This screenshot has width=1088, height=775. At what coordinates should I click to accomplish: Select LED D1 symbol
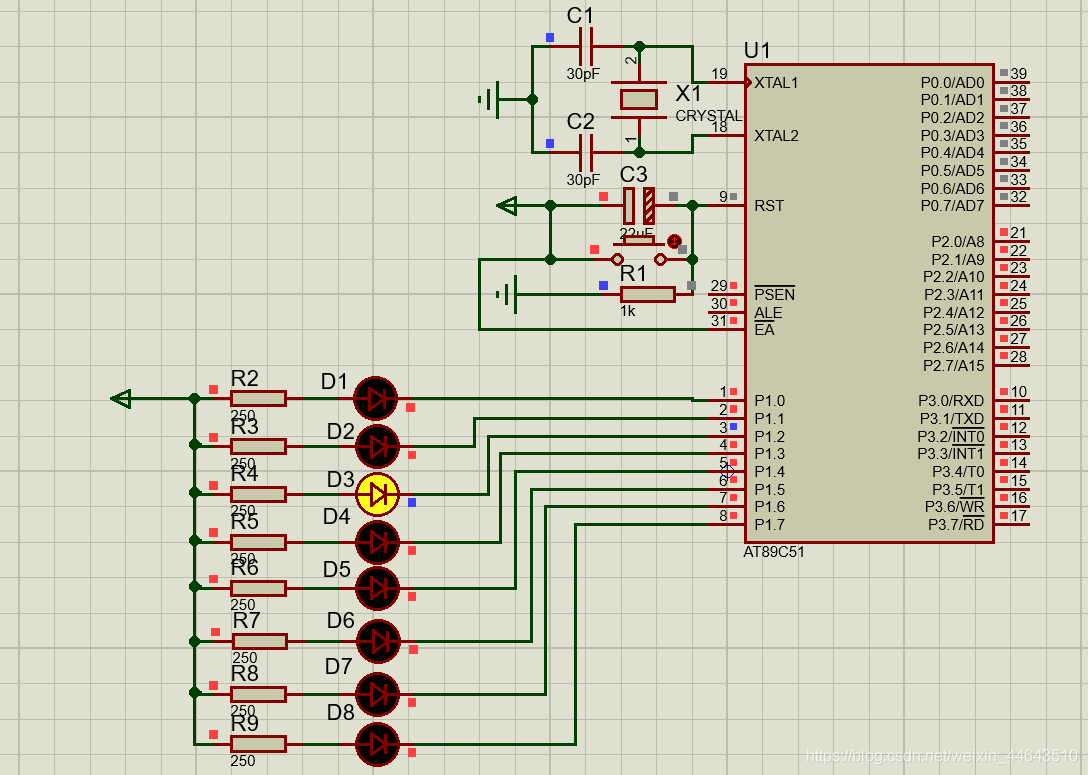375,398
